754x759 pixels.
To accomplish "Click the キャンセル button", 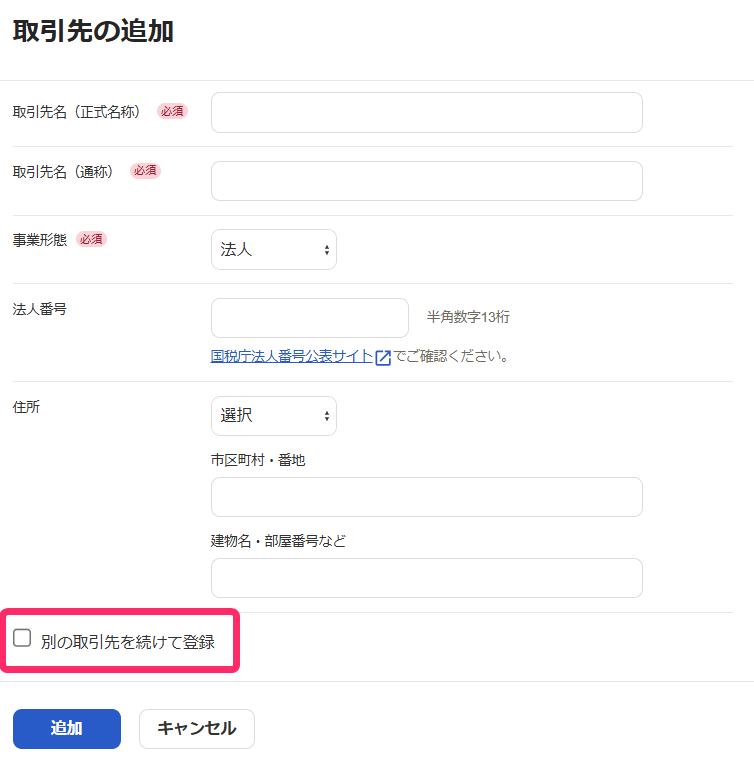I will [x=197, y=729].
